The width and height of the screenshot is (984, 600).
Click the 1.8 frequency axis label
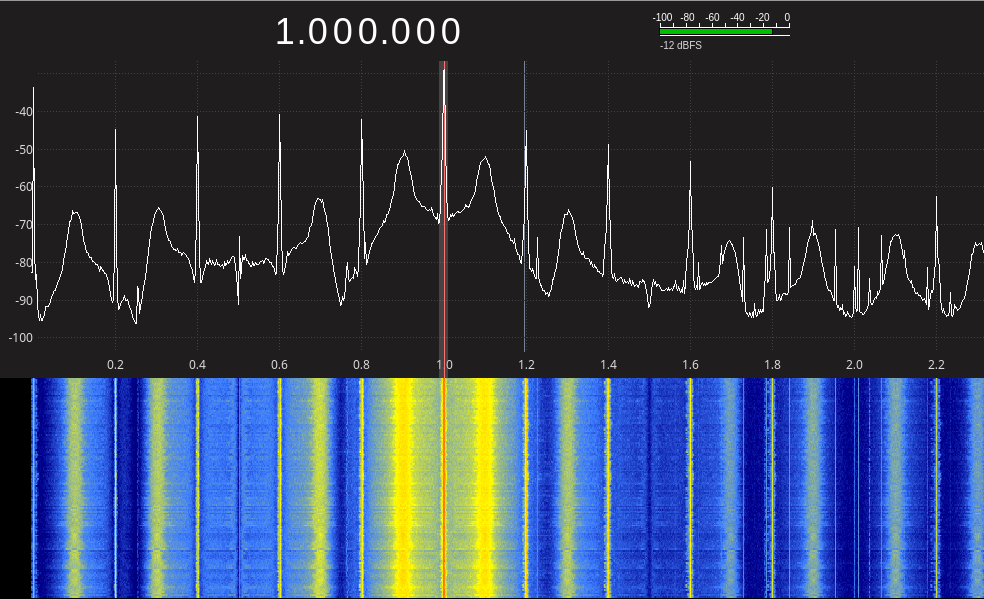tap(773, 365)
